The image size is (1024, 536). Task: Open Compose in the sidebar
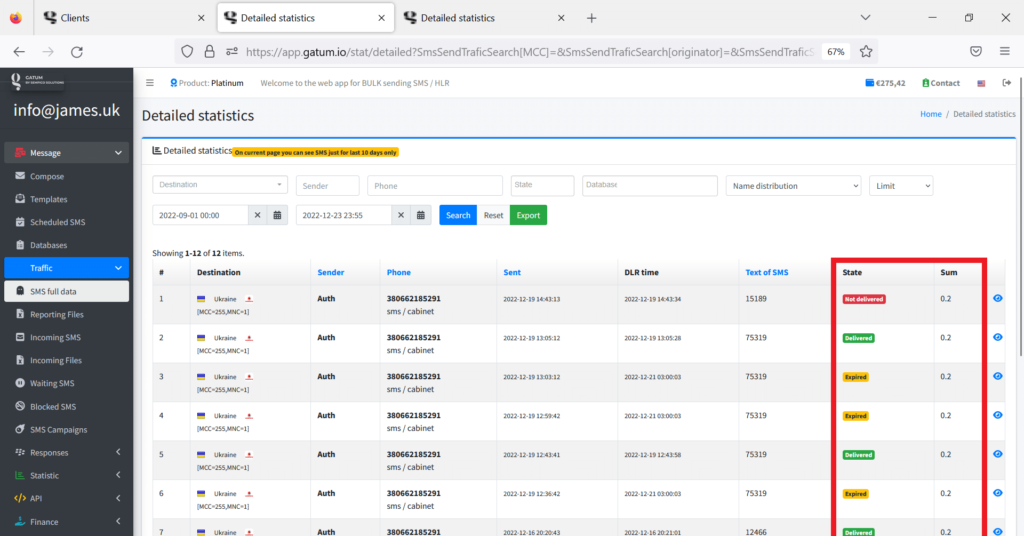[67, 176]
